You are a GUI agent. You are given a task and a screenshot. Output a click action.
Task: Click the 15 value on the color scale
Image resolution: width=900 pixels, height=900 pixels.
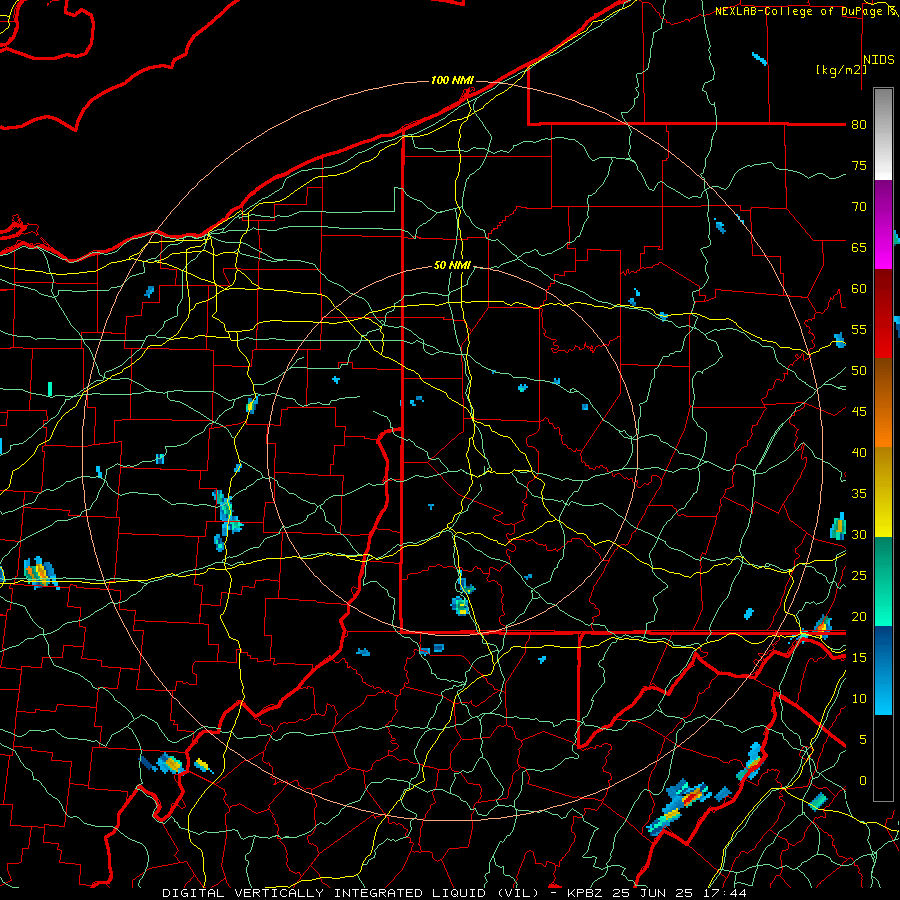tap(859, 658)
